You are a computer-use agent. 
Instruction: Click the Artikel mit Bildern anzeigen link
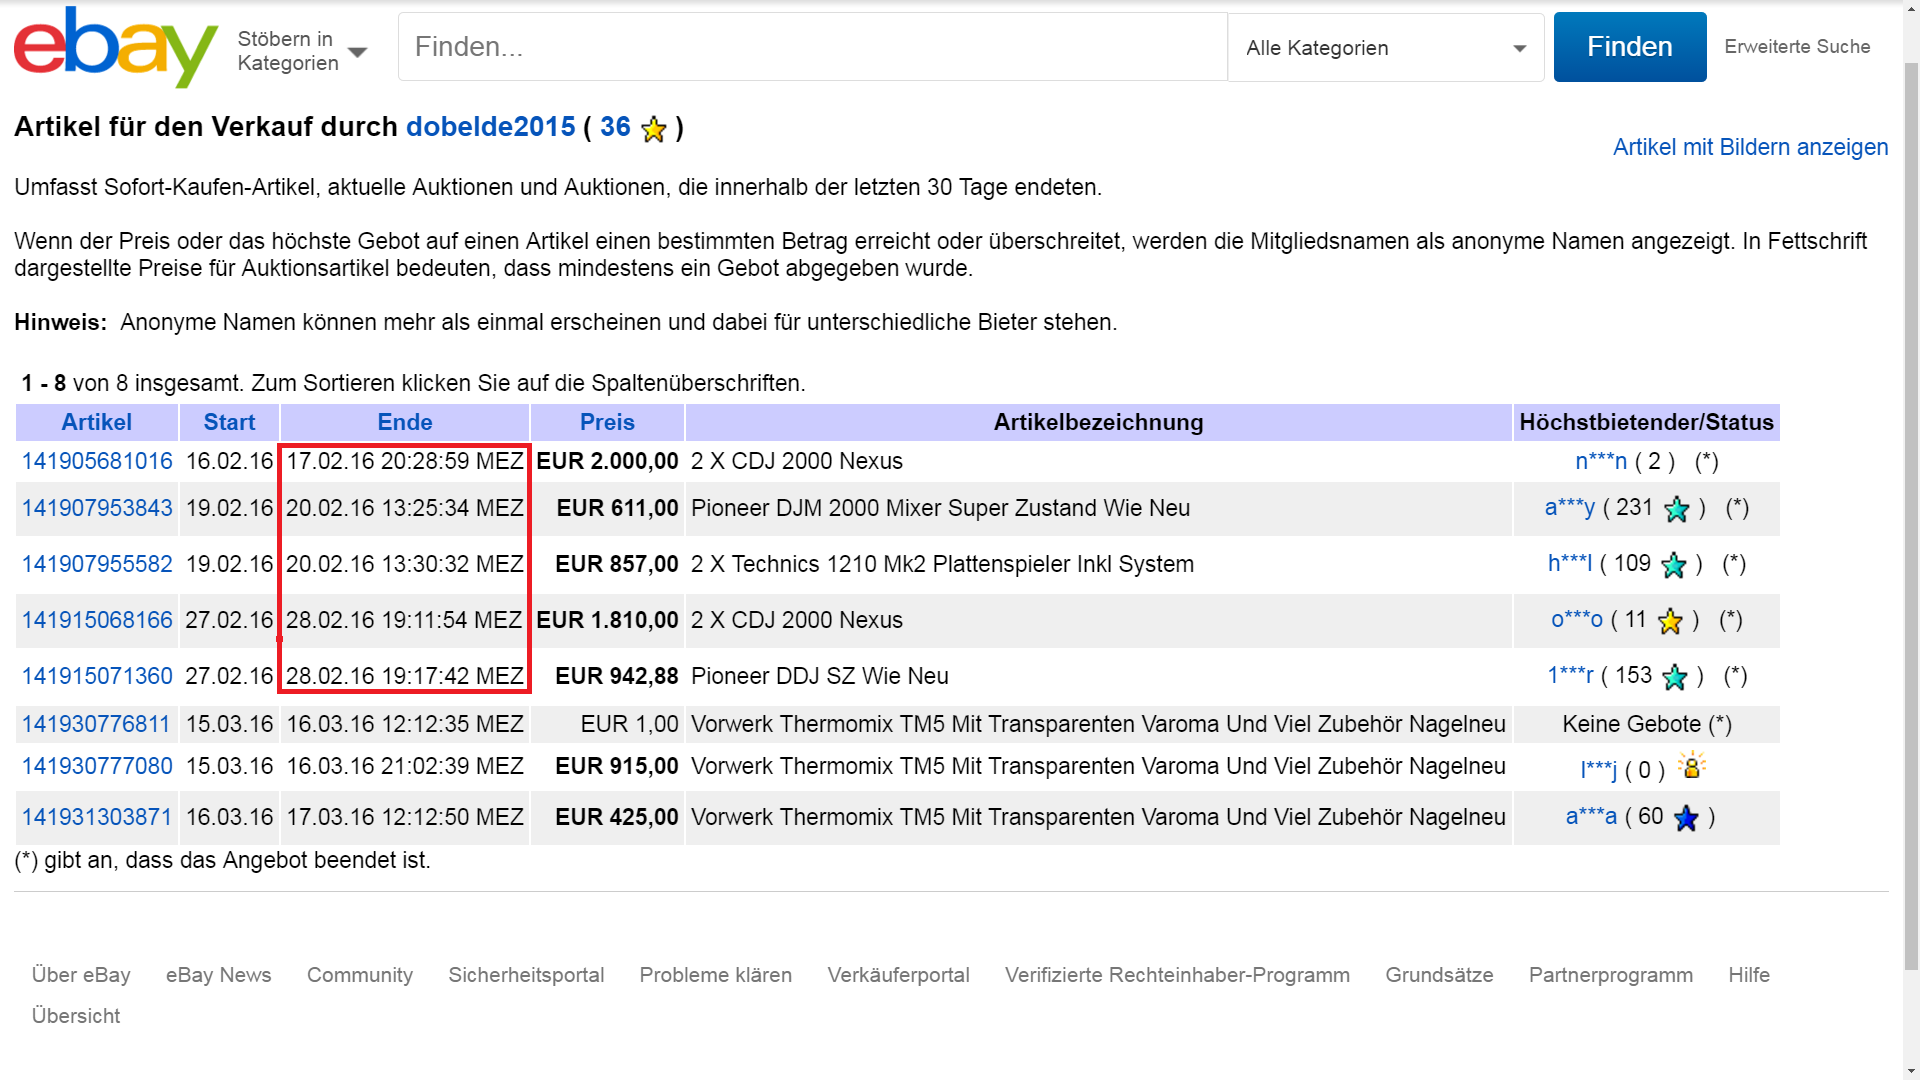pos(1750,147)
